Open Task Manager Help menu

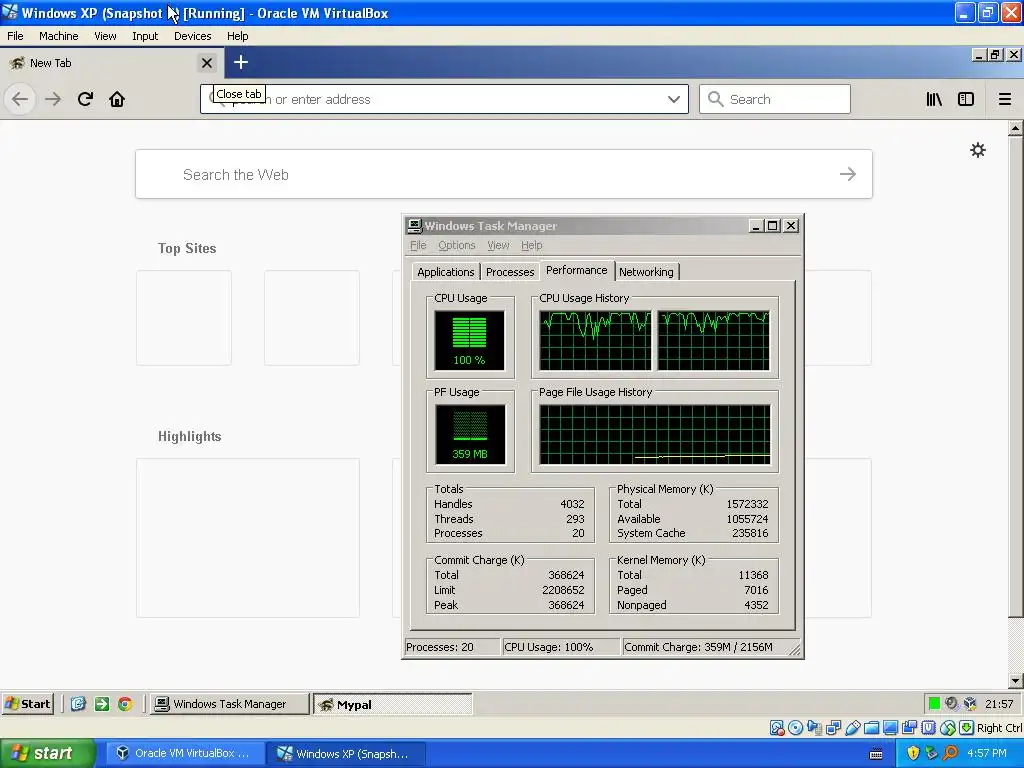[532, 245]
